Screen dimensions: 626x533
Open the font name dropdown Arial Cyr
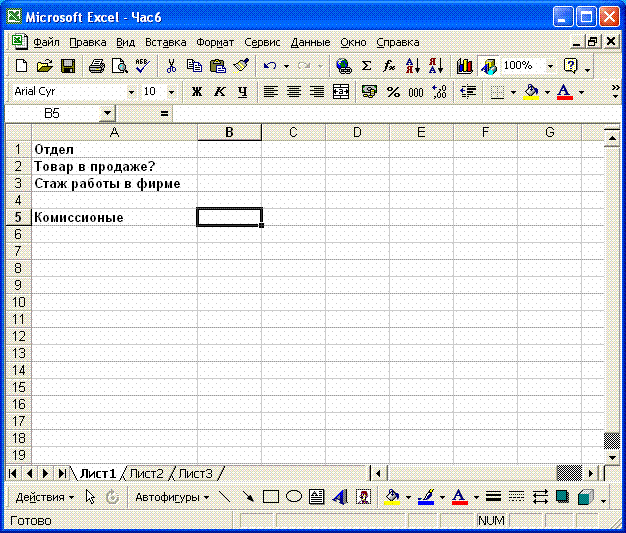pyautogui.click(x=131, y=92)
